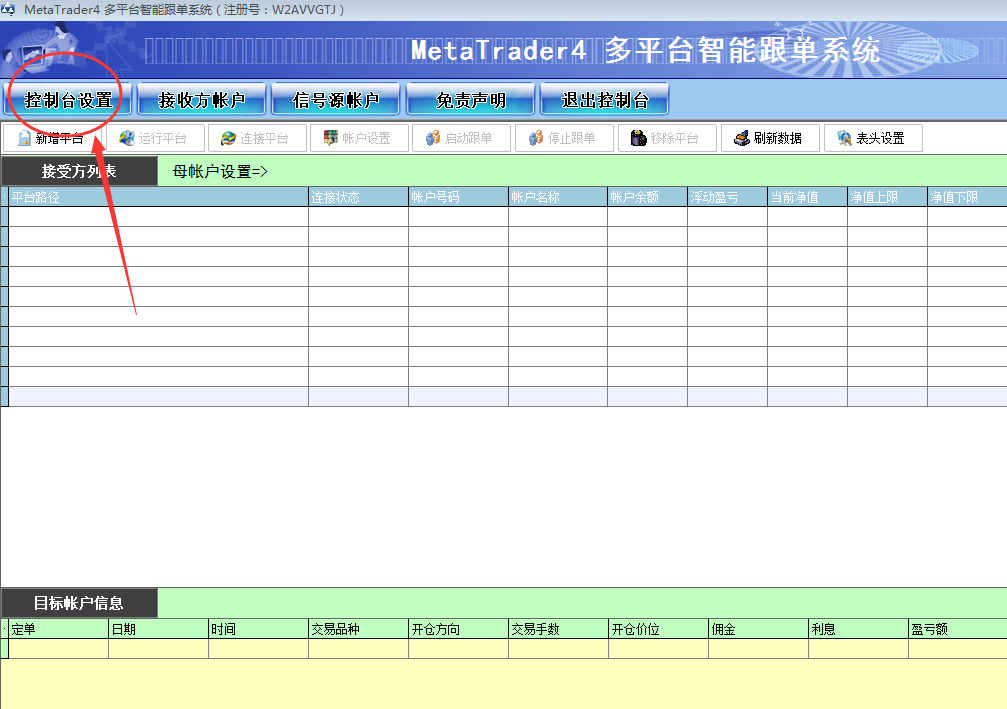Open the 信号源帐户 menu

pyautogui.click(x=336, y=100)
